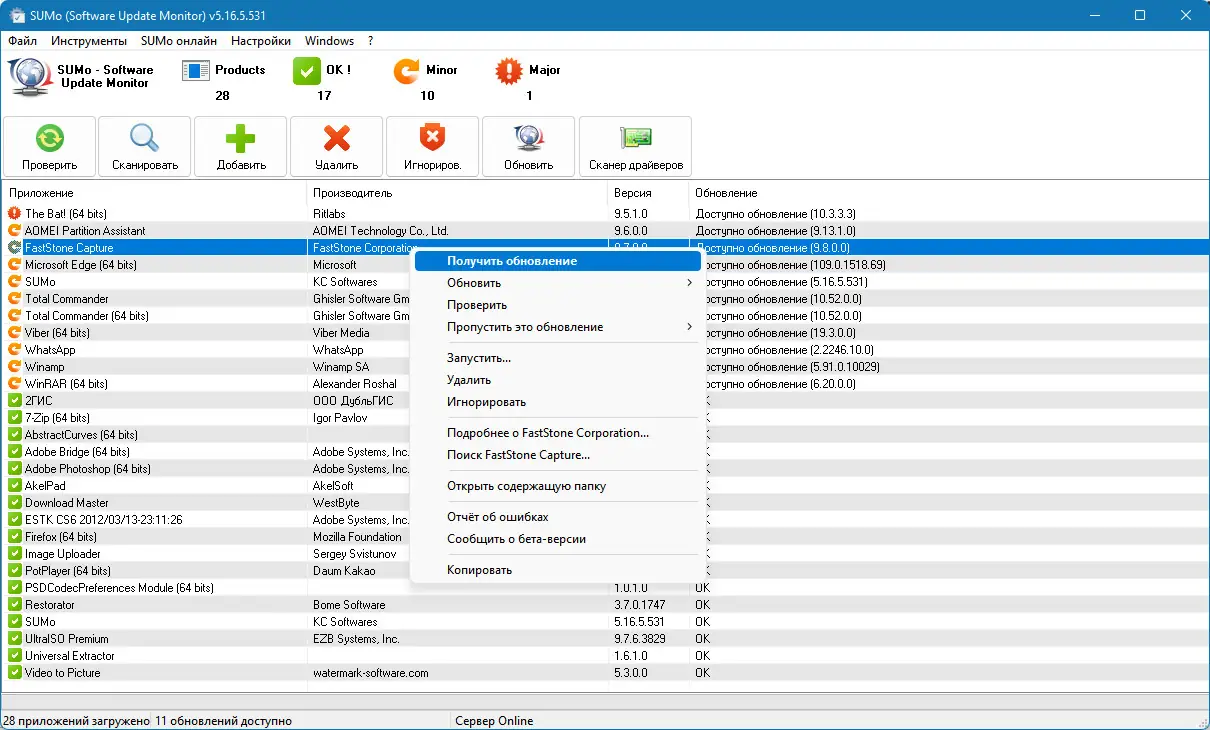
Task: Click the orange Minor updates icon
Action: click(407, 71)
